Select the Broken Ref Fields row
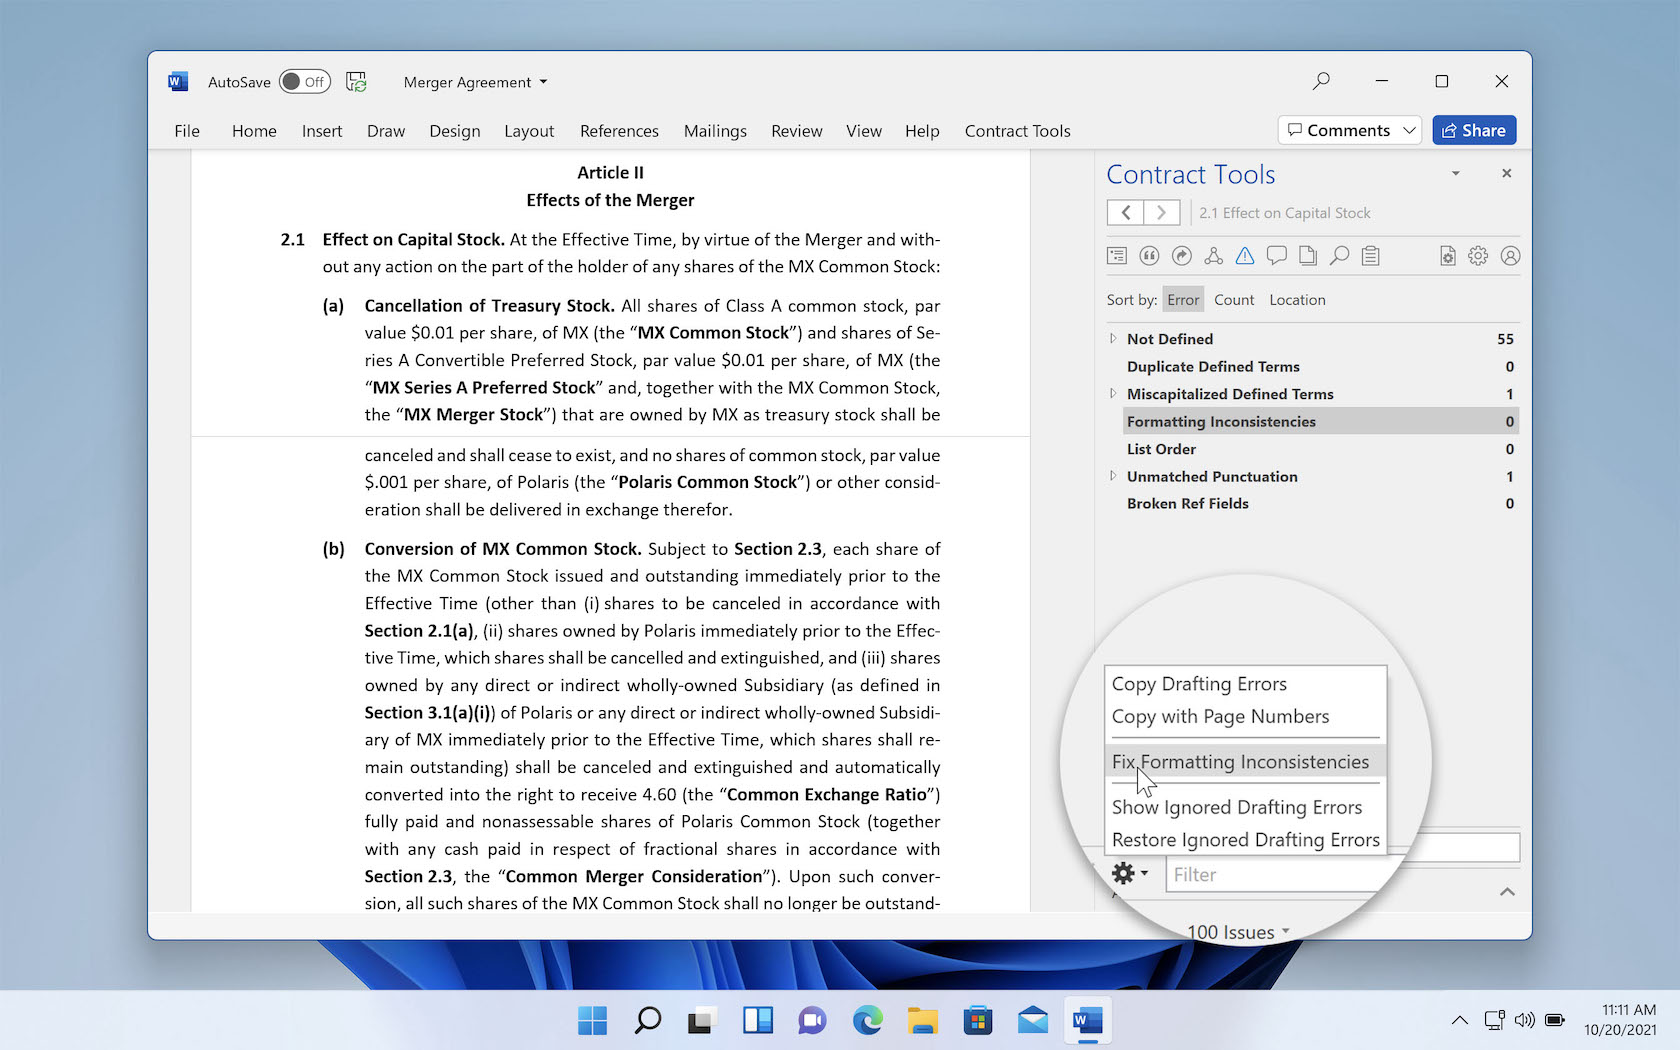The image size is (1680, 1050). coord(1321,504)
